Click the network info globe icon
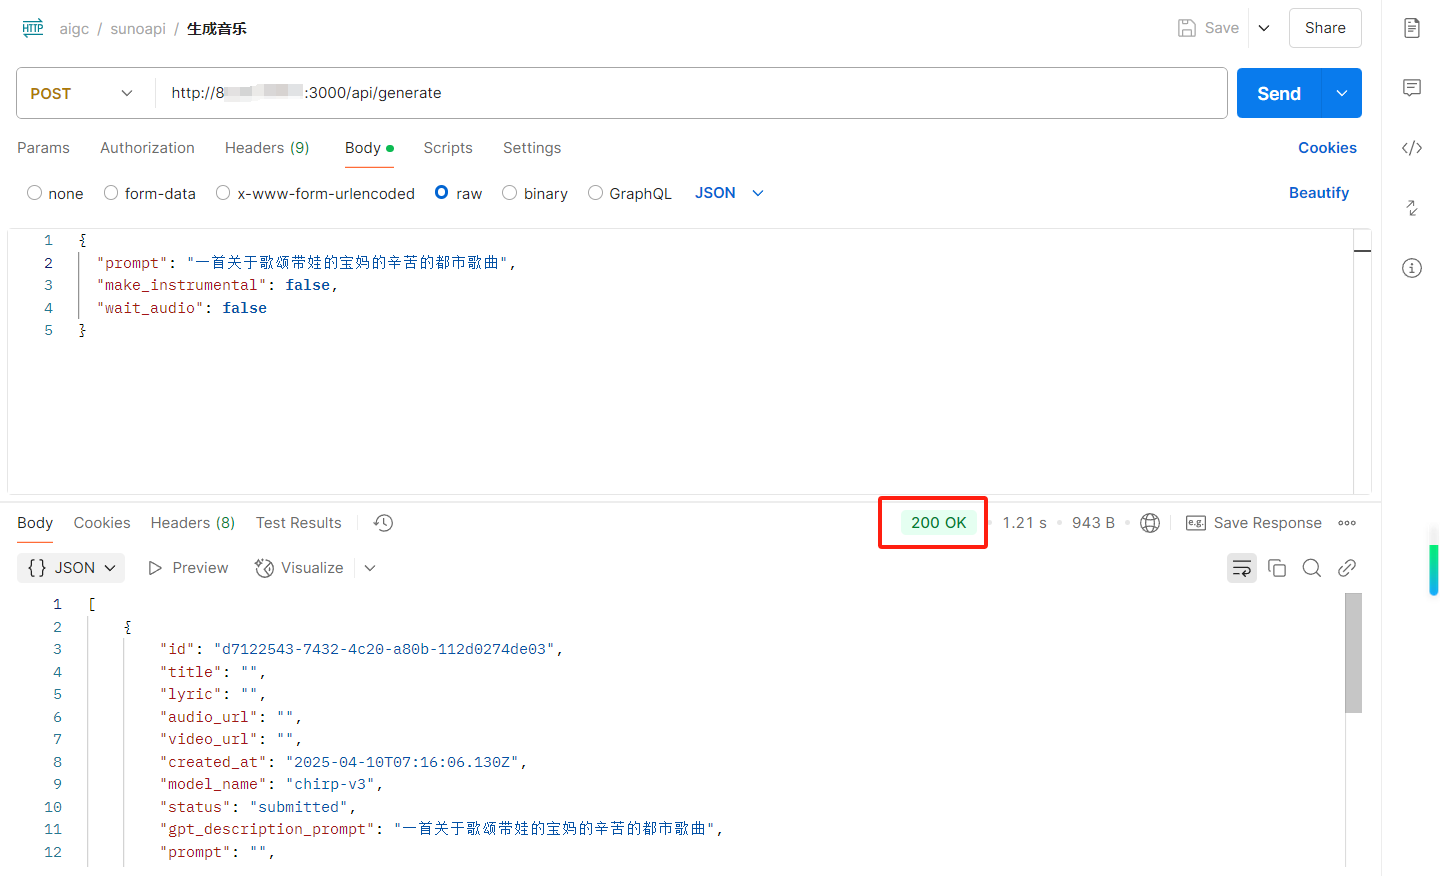This screenshot has width=1440, height=876. pos(1149,522)
